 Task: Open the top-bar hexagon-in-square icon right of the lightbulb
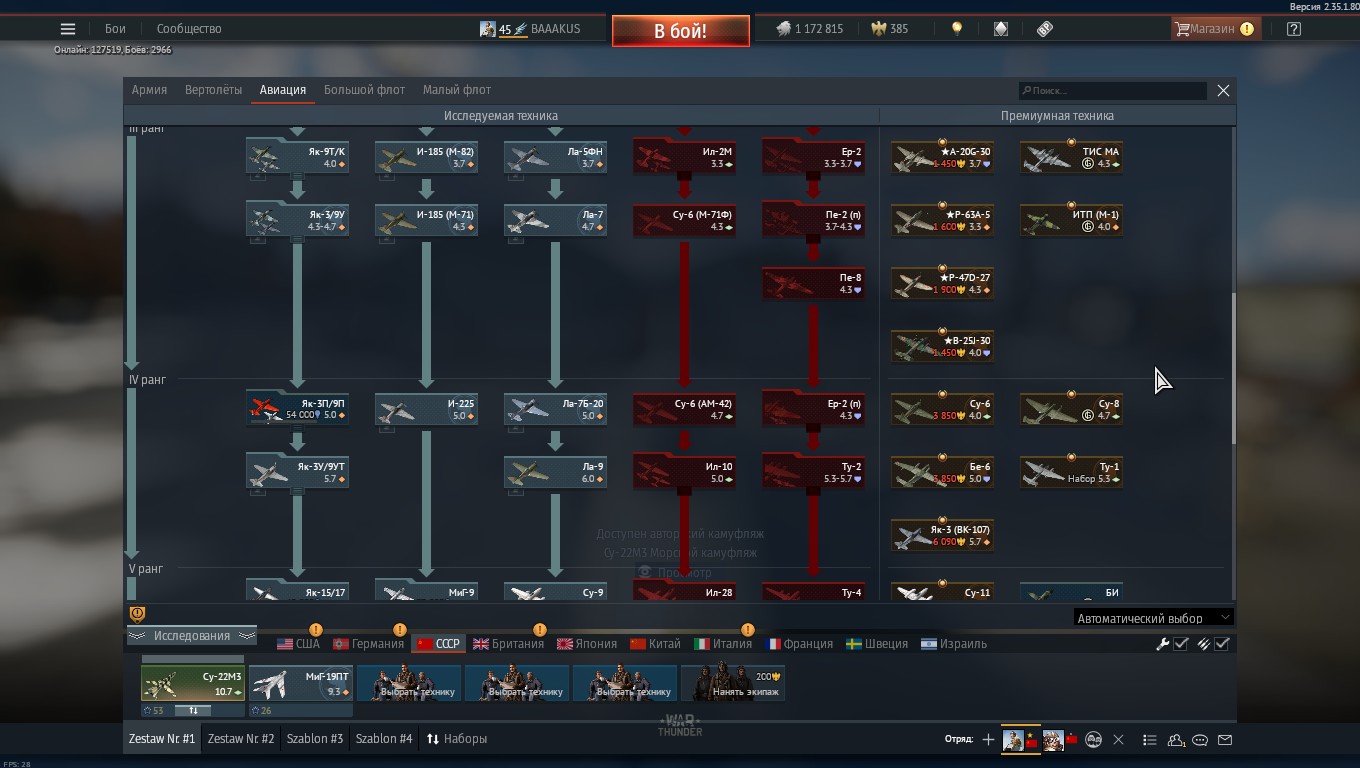[1001, 29]
